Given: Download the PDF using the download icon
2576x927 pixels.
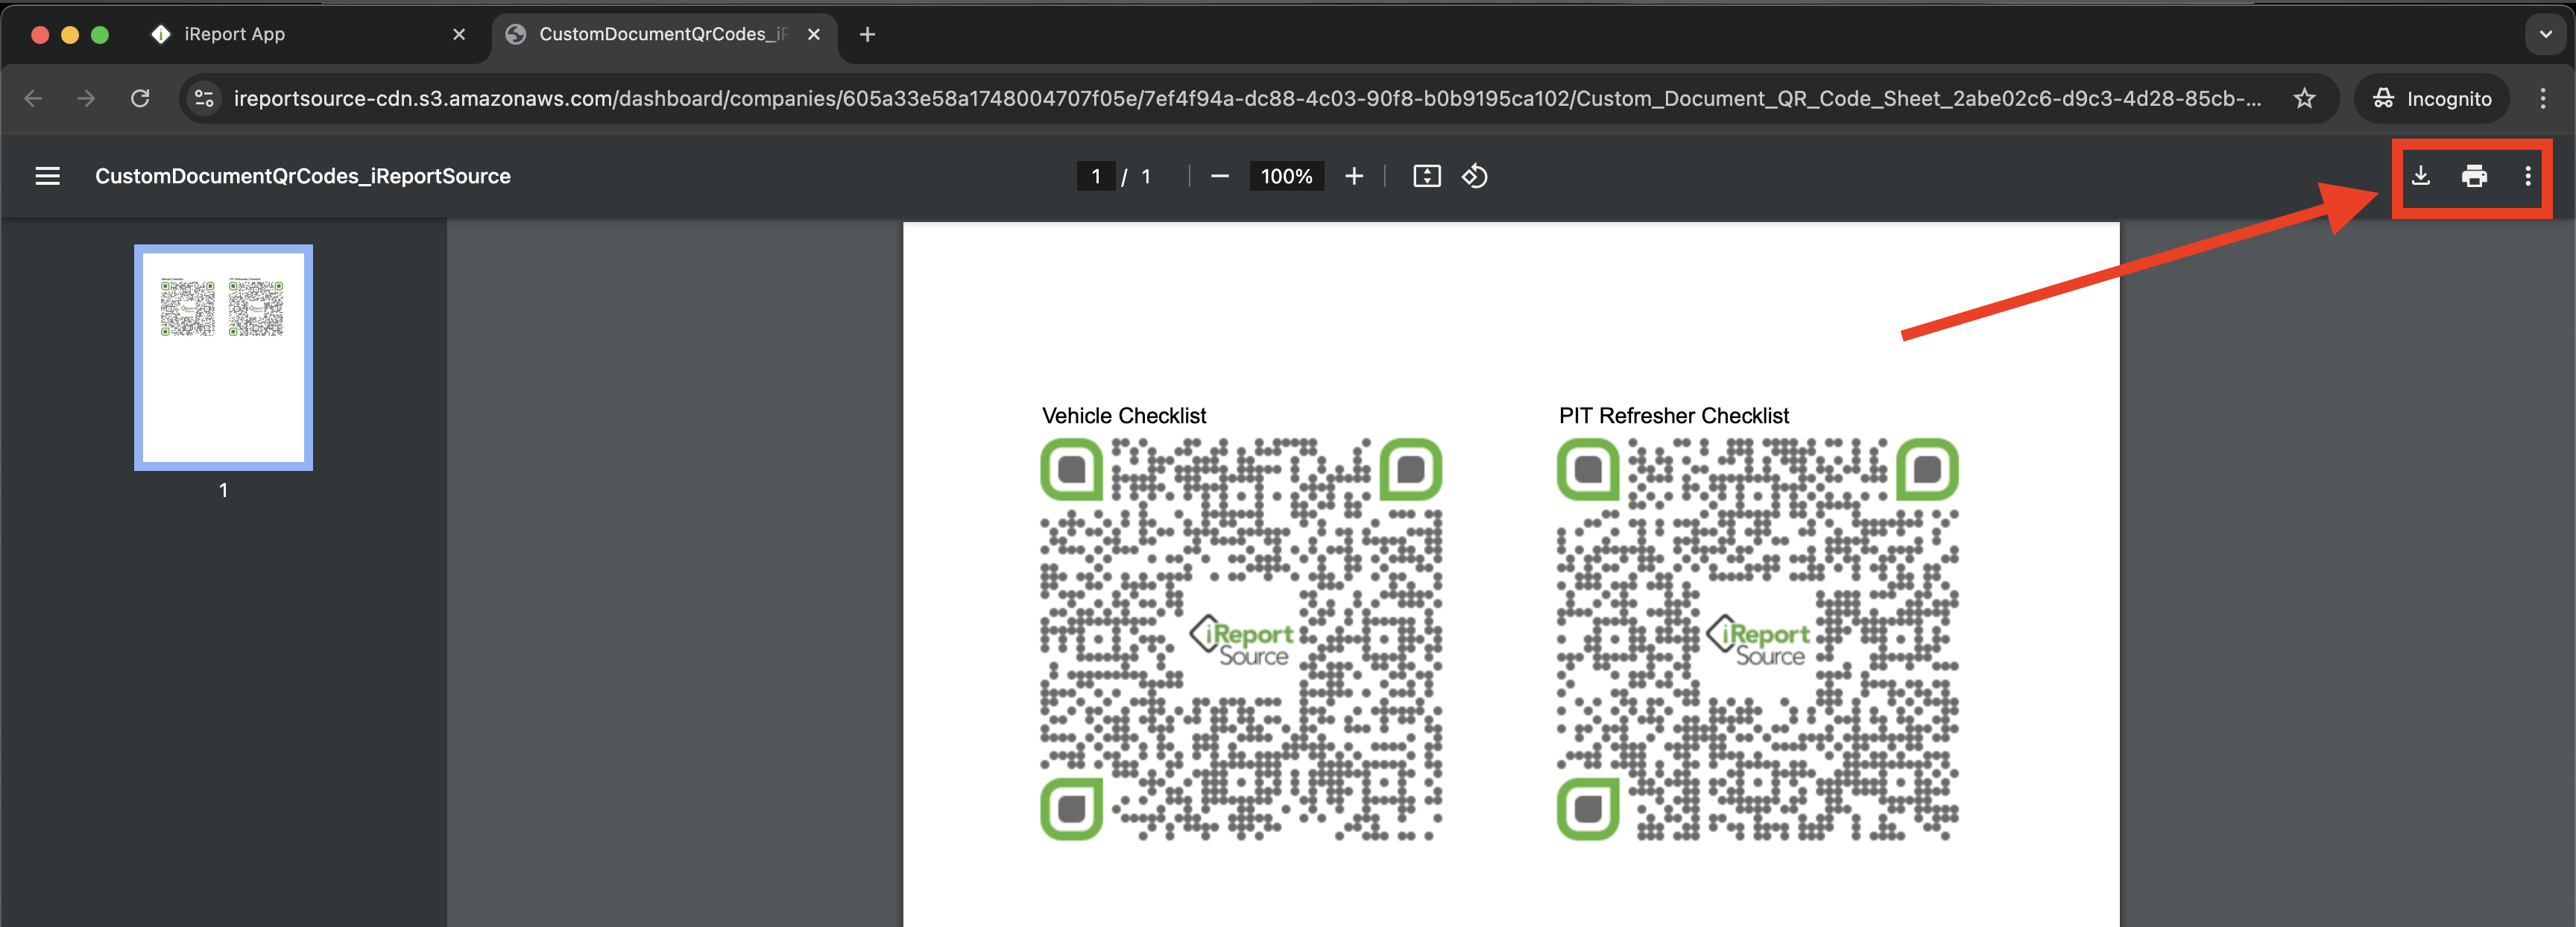Looking at the screenshot, I should (x=2420, y=176).
